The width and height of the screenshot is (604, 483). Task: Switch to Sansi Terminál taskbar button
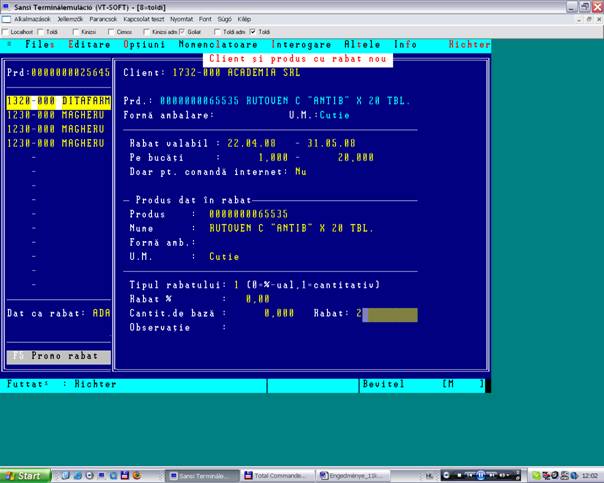(202, 476)
